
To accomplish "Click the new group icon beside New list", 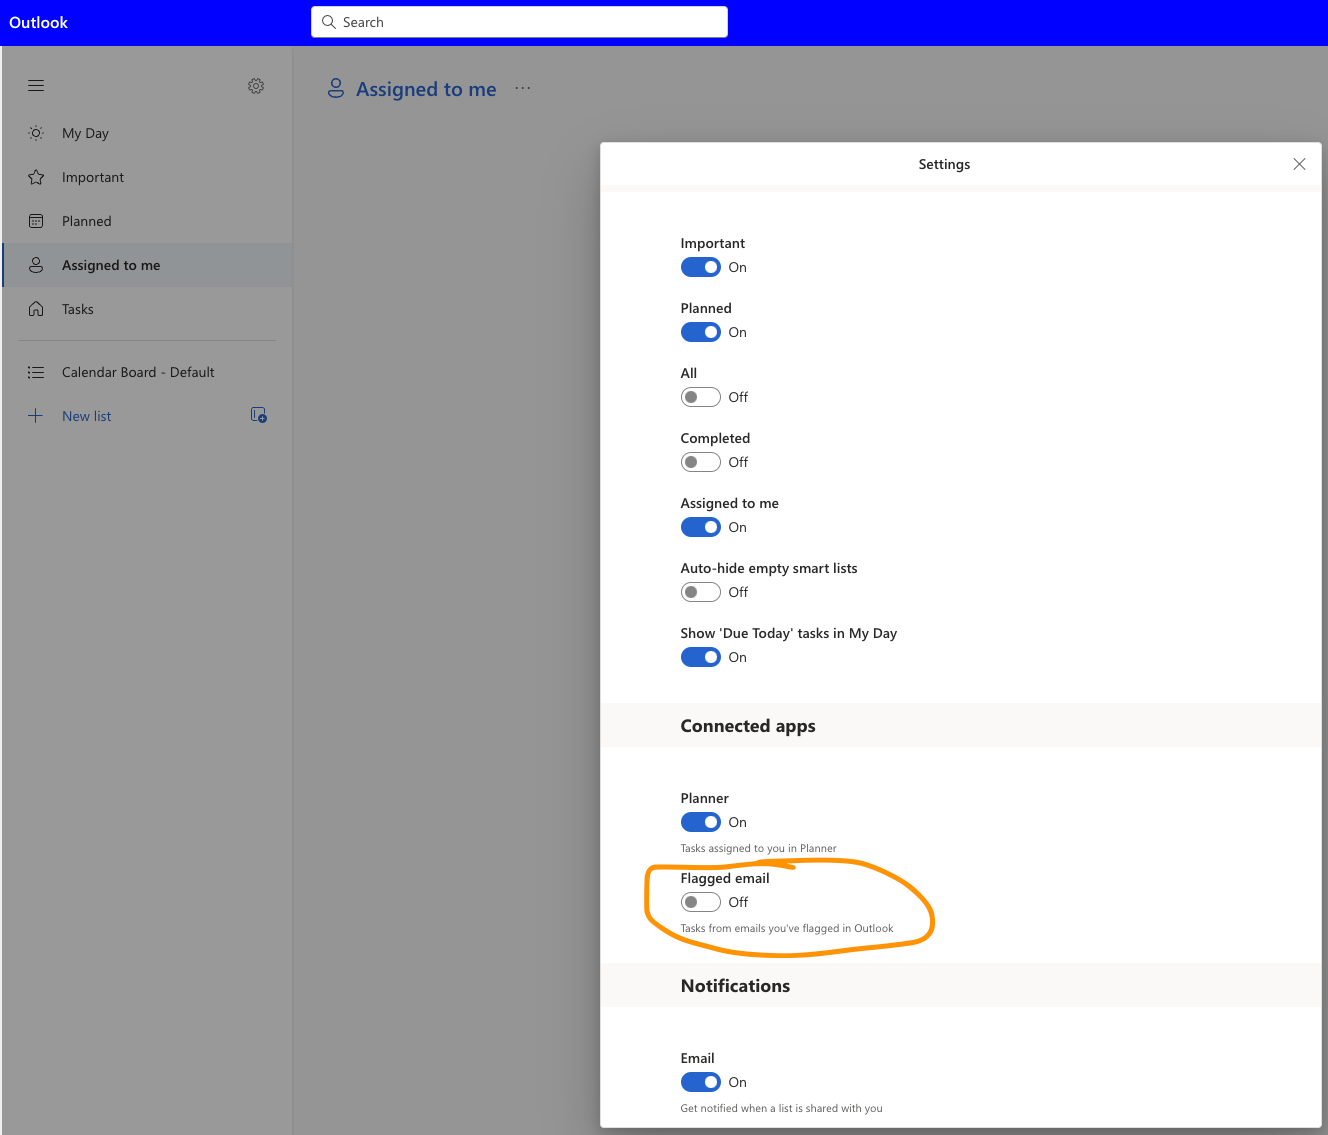I will point(258,415).
